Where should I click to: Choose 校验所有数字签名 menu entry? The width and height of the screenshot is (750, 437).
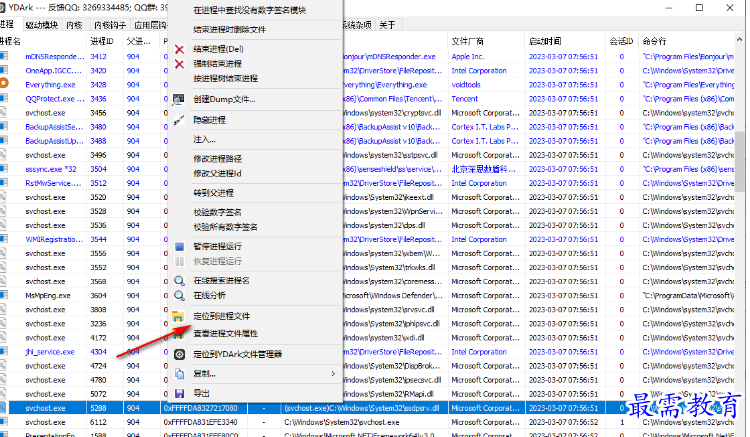pyautogui.click(x=225, y=227)
